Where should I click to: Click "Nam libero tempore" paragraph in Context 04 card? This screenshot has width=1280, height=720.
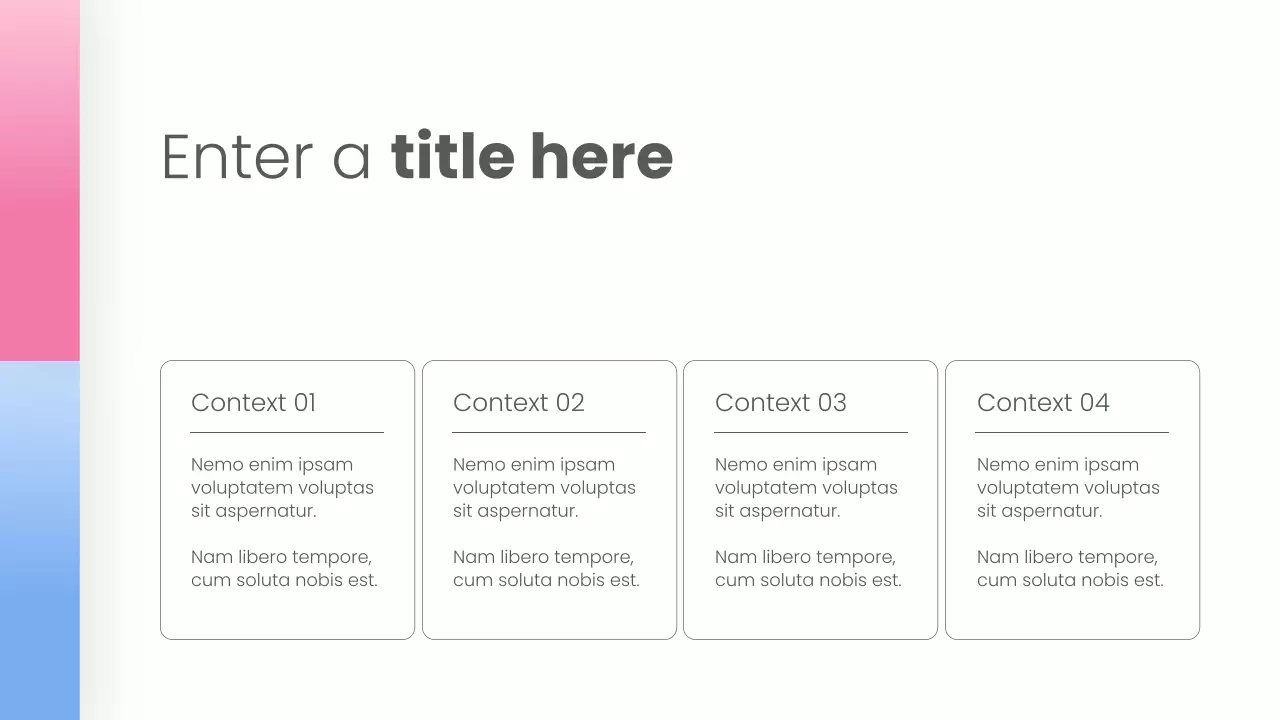click(x=1070, y=568)
